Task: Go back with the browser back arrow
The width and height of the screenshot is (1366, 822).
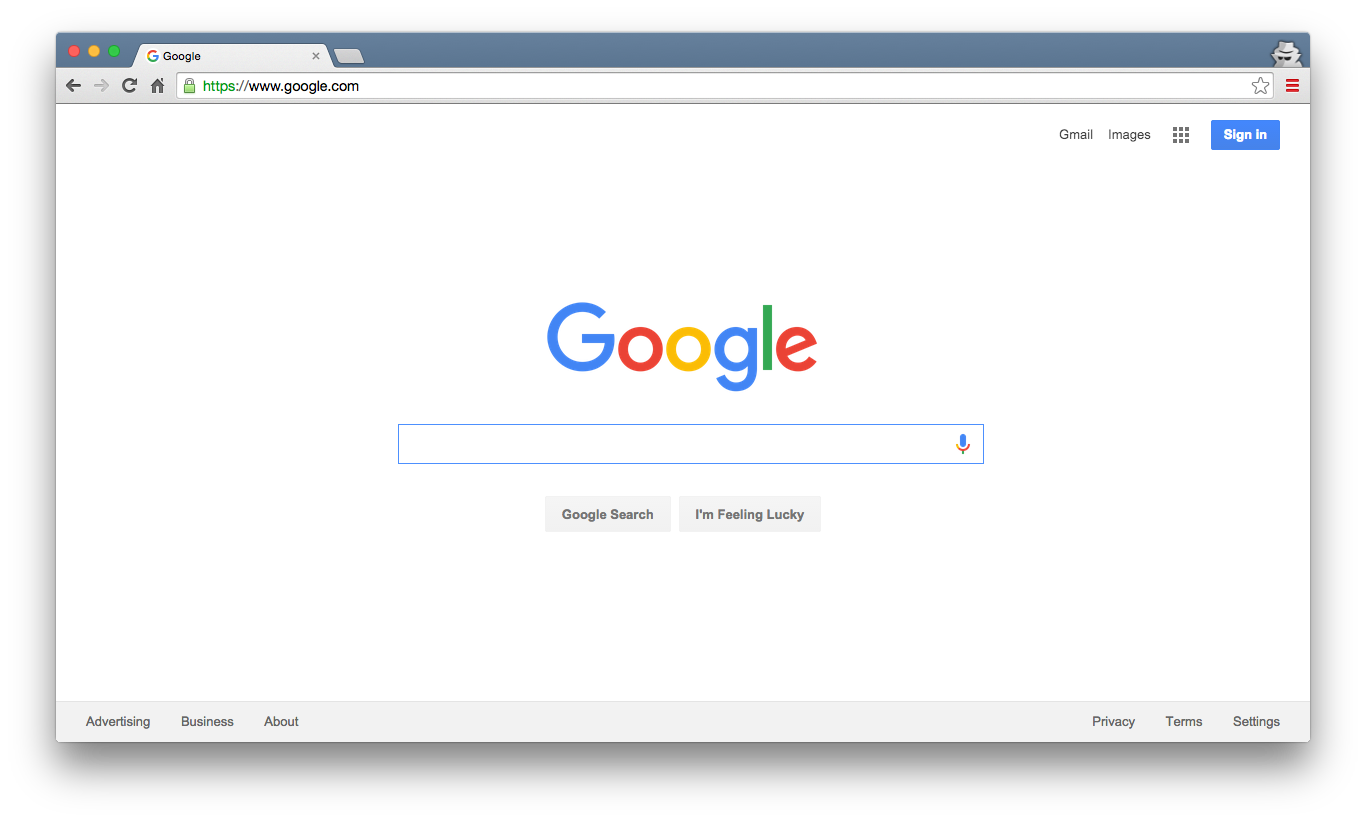Action: [73, 86]
